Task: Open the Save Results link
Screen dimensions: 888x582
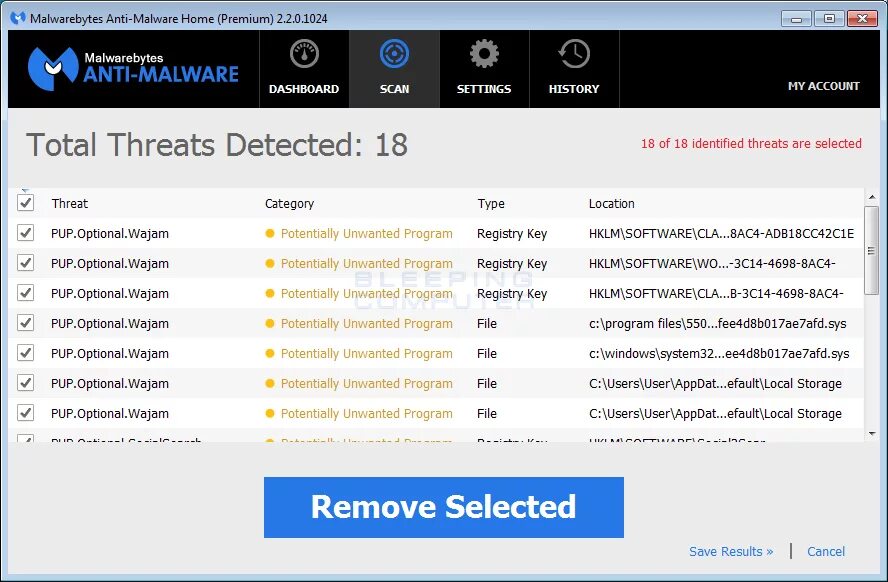Action: tap(731, 551)
